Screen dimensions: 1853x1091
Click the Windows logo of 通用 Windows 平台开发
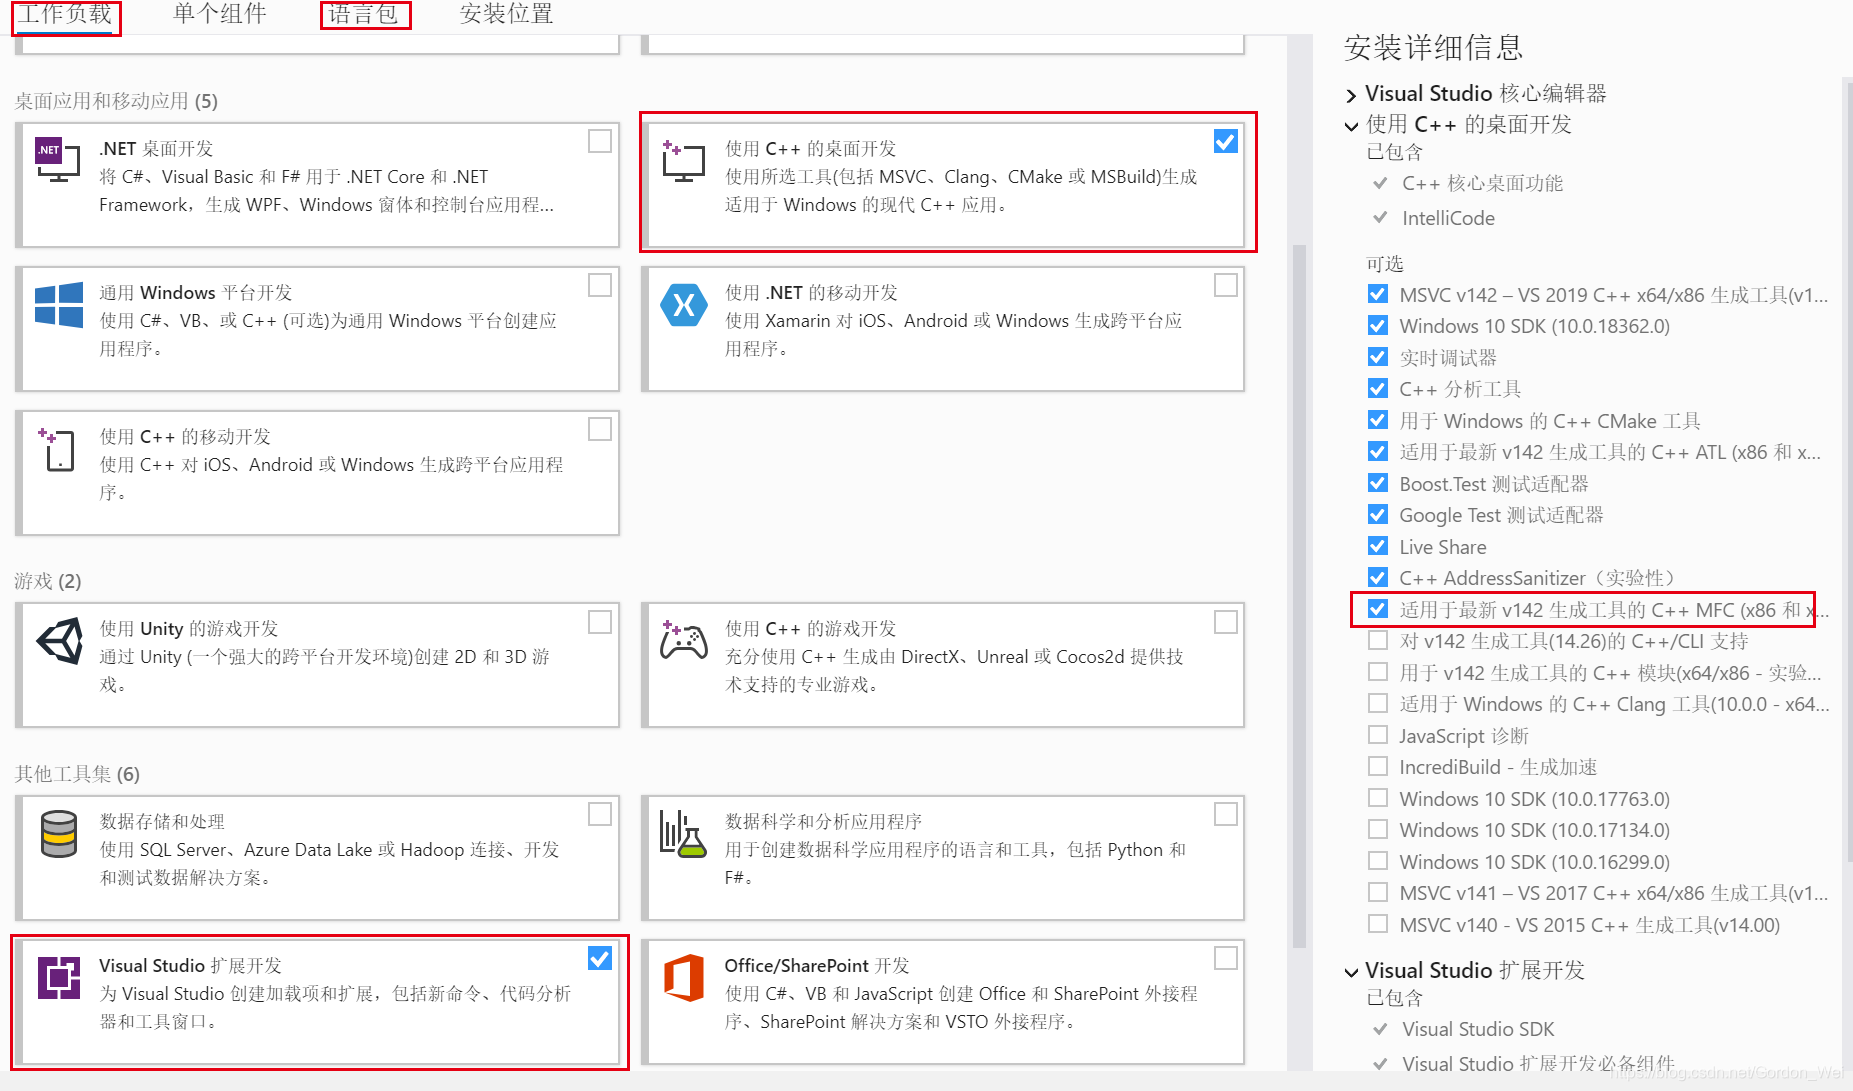[59, 304]
